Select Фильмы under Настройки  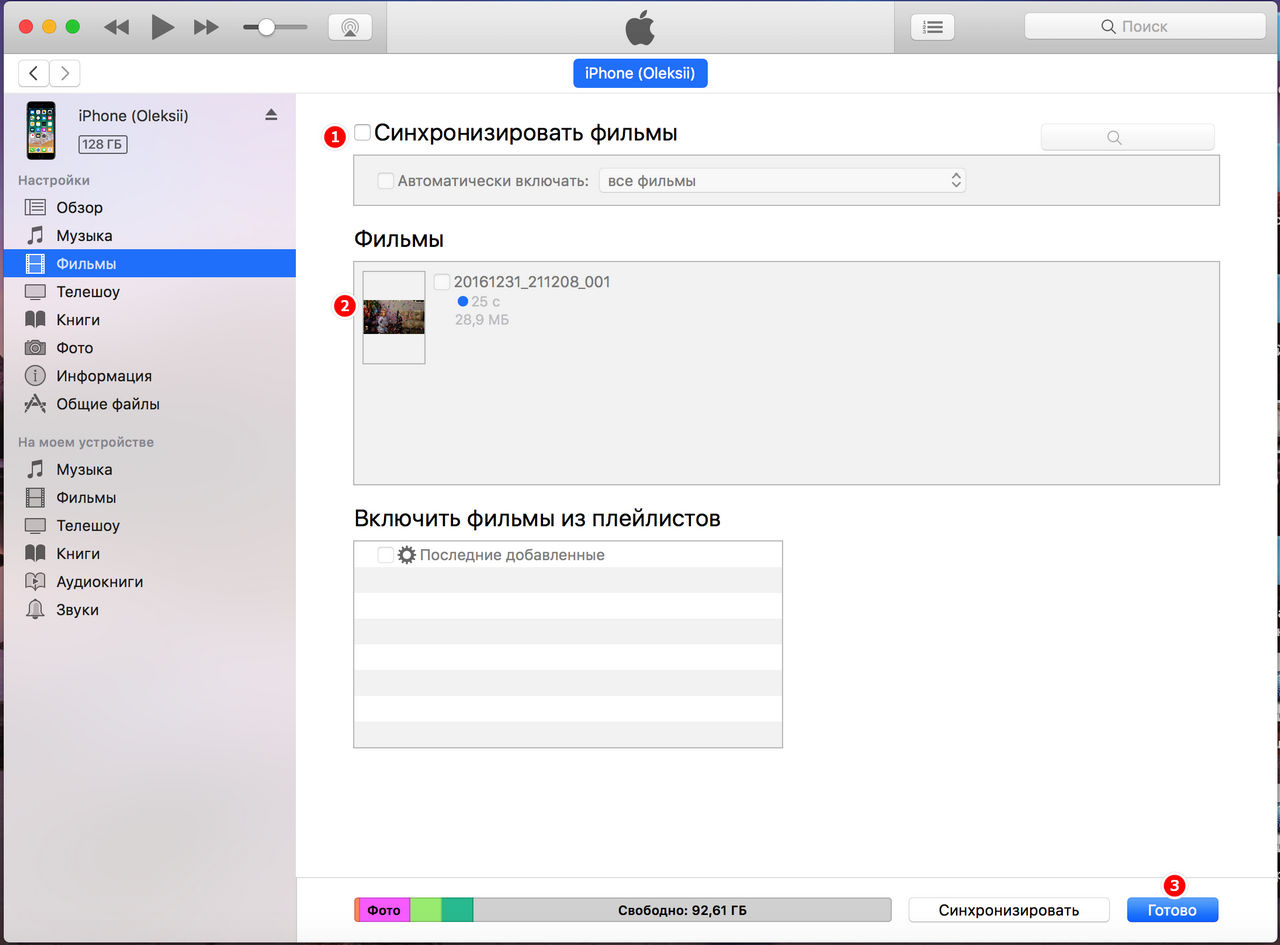(x=148, y=264)
